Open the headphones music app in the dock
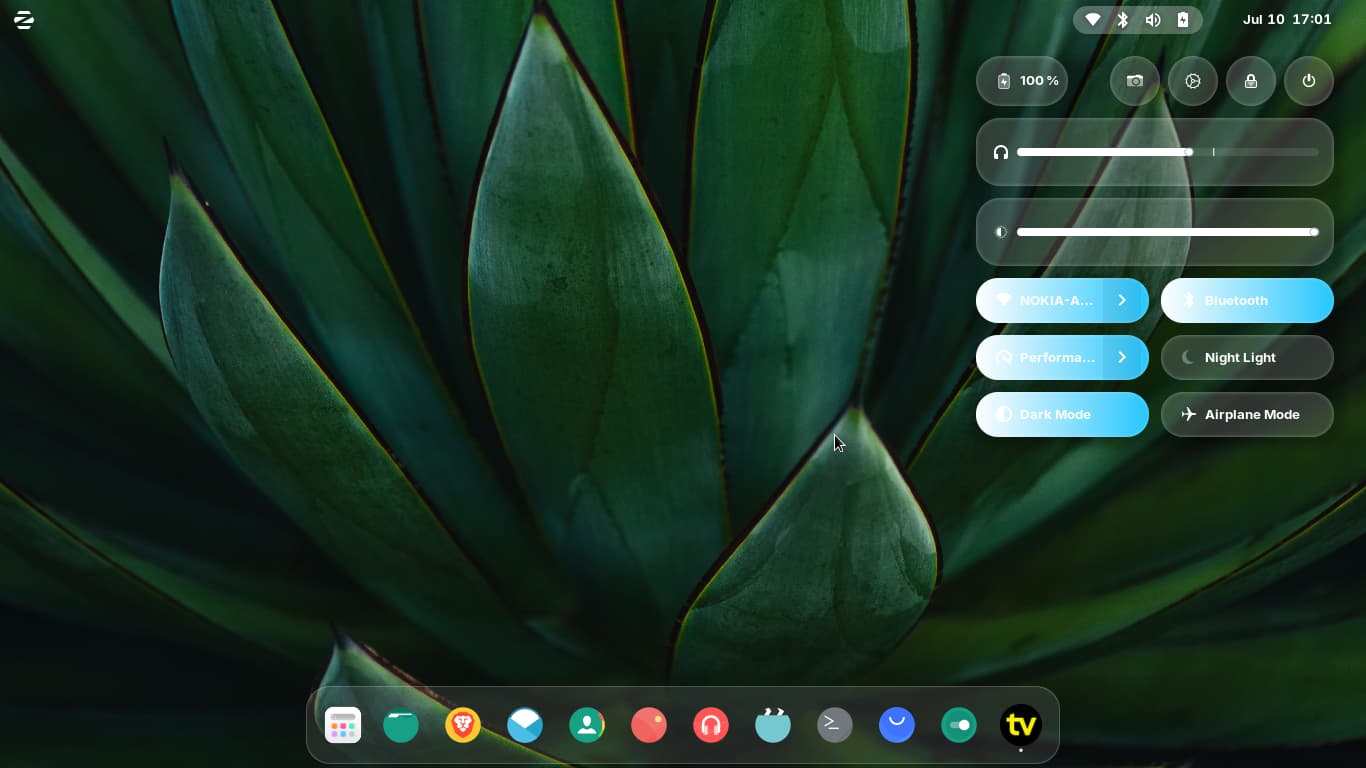Screen dimensions: 1366x768 click(711, 725)
